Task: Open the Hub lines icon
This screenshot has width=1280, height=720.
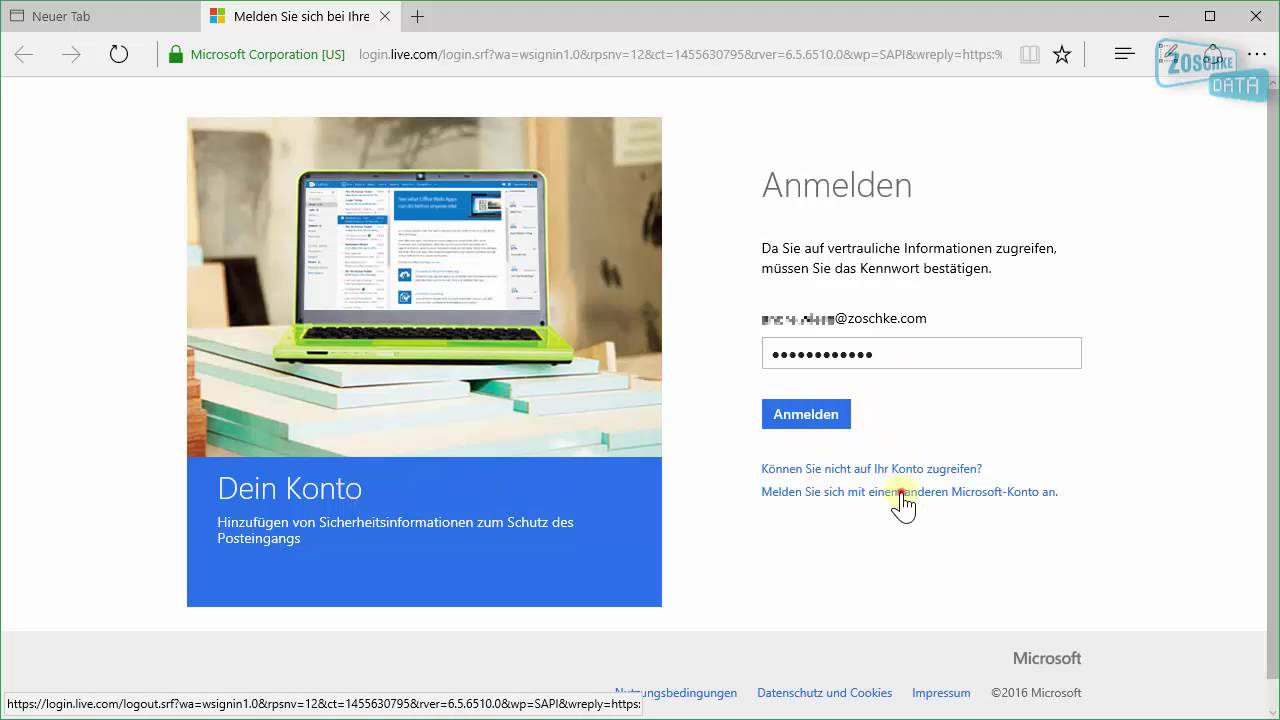Action: (1124, 54)
